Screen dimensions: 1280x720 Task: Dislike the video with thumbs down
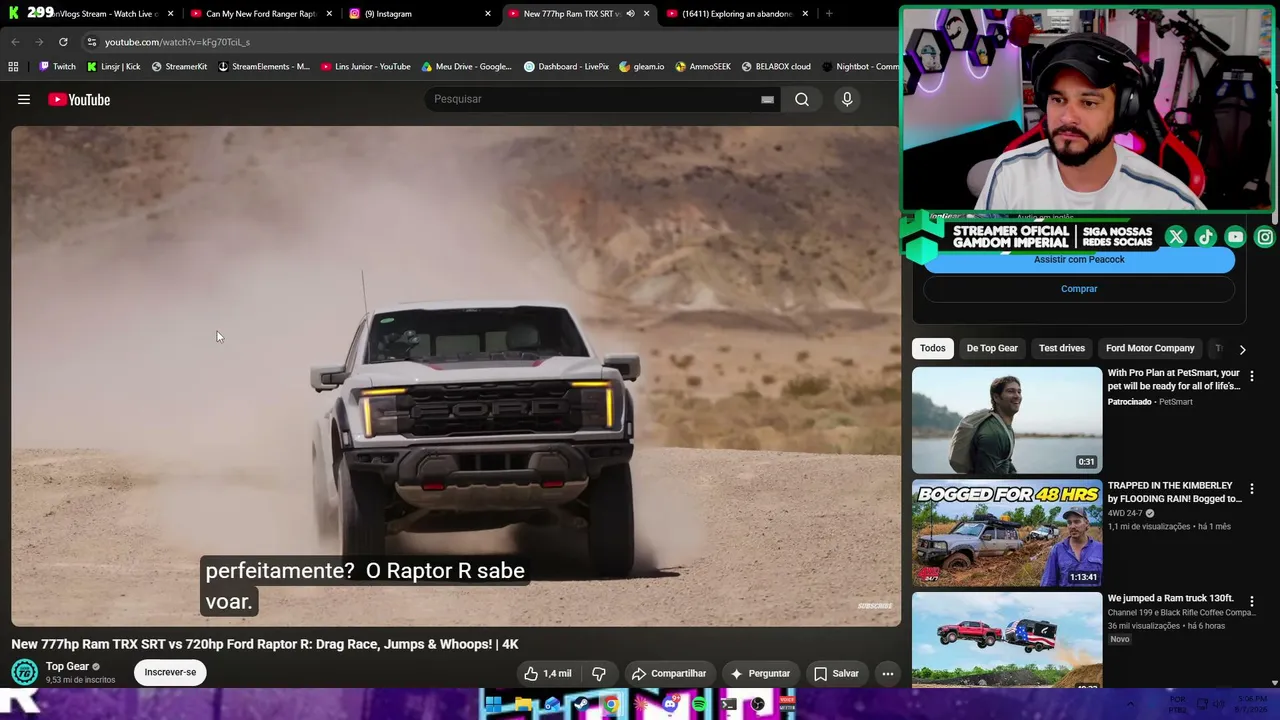tap(599, 673)
